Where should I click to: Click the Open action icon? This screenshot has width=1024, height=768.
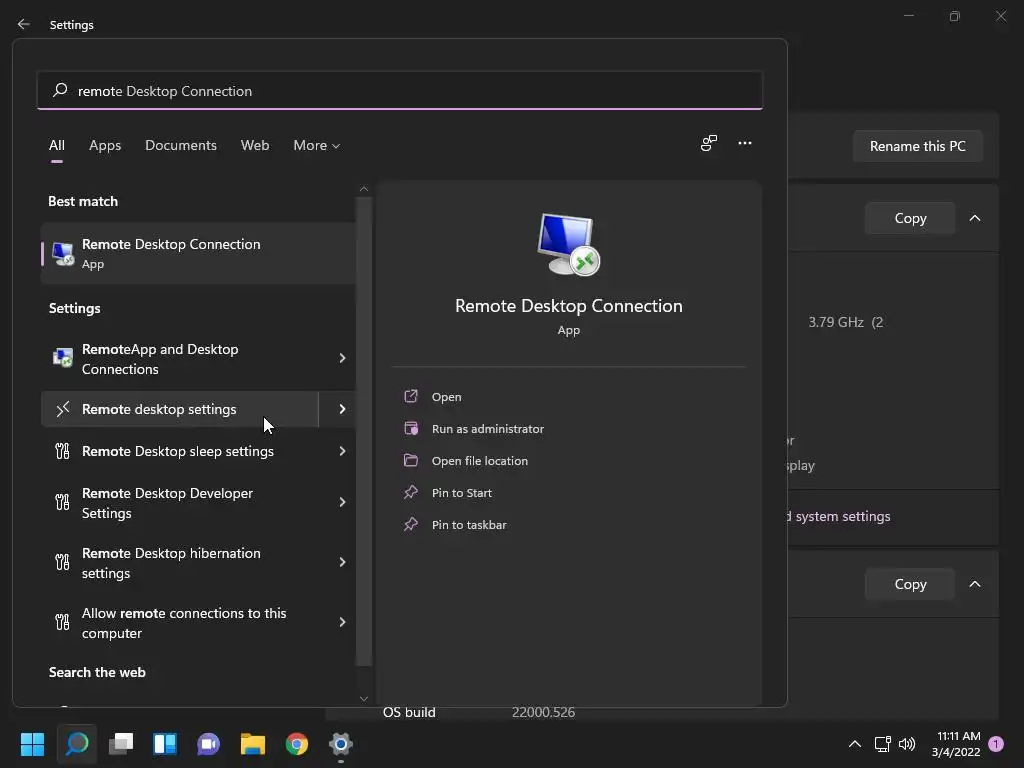[x=411, y=396]
